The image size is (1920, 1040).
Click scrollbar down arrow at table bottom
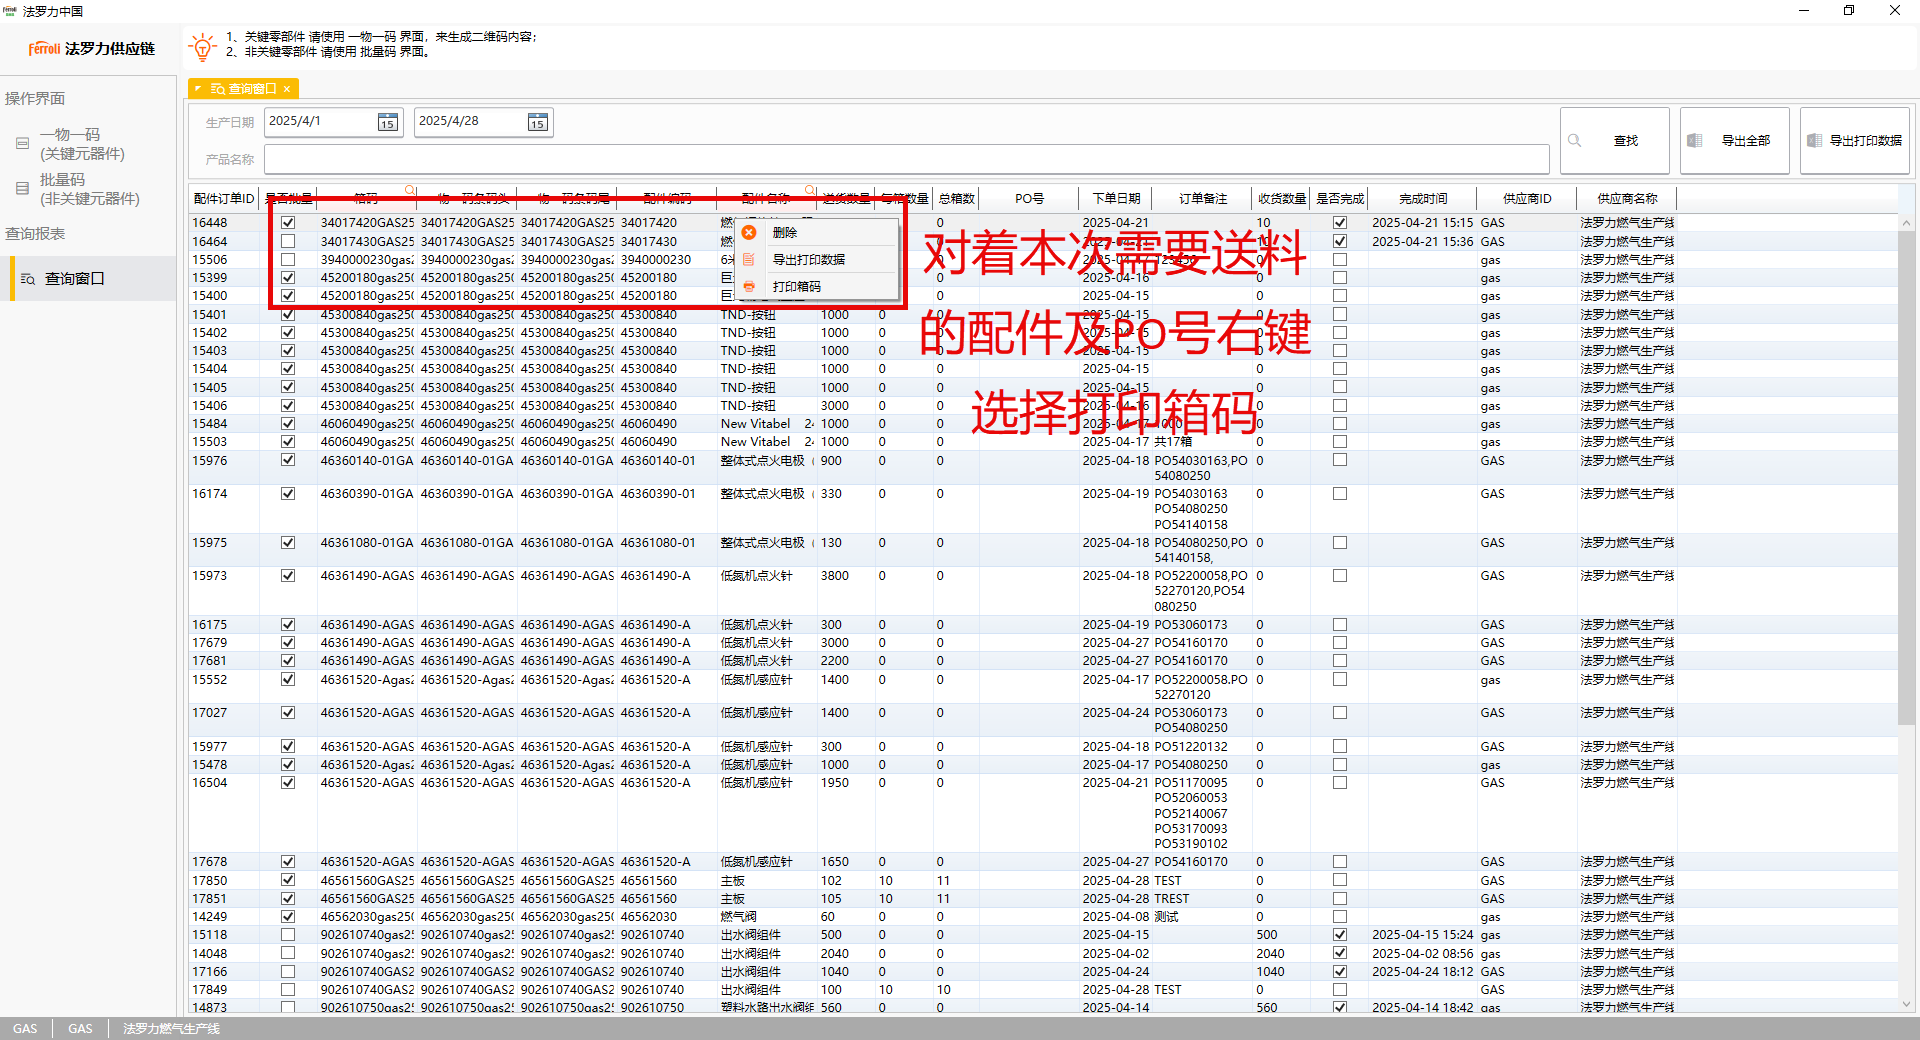click(x=1906, y=1005)
